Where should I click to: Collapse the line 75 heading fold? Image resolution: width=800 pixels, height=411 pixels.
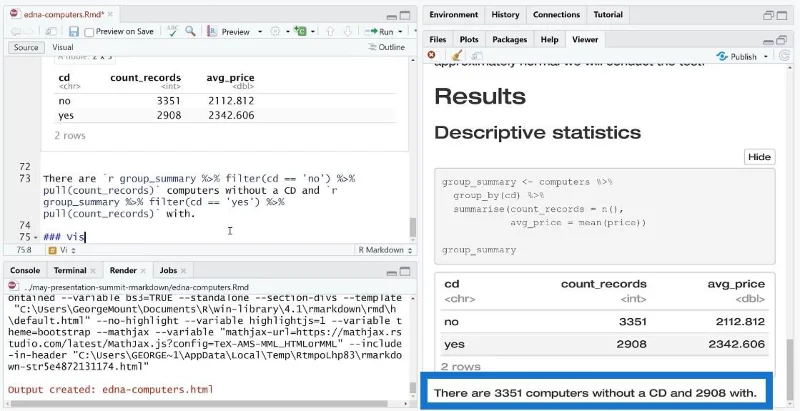(x=35, y=238)
